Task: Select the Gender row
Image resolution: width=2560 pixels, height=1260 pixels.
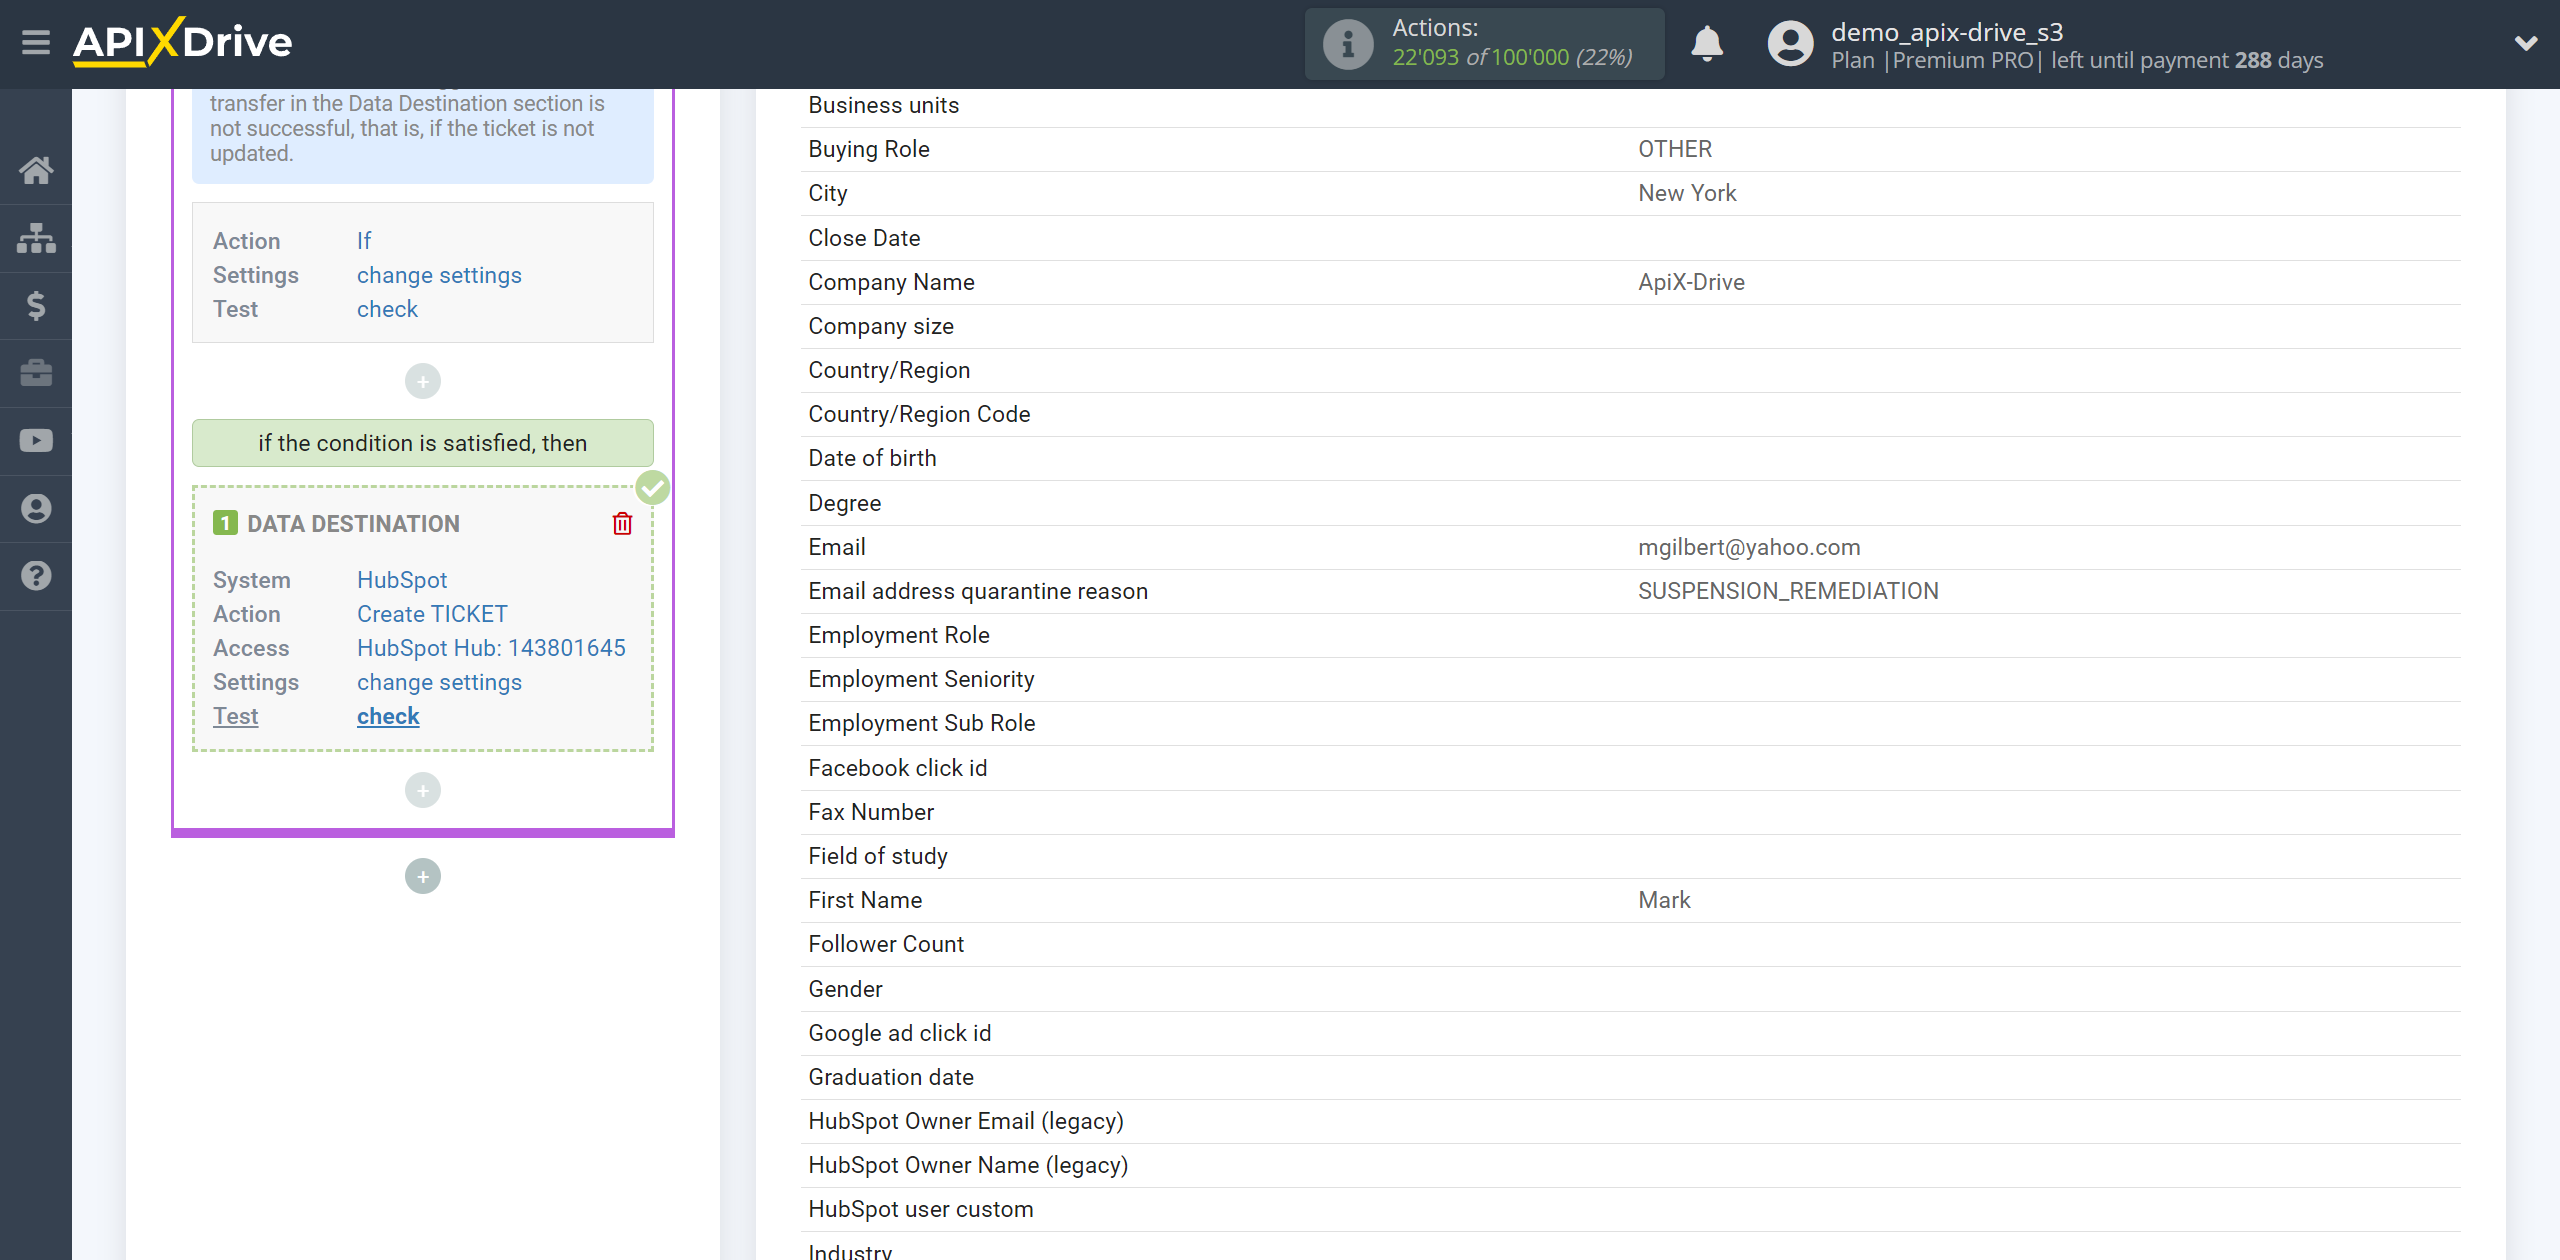Action: (x=1630, y=989)
